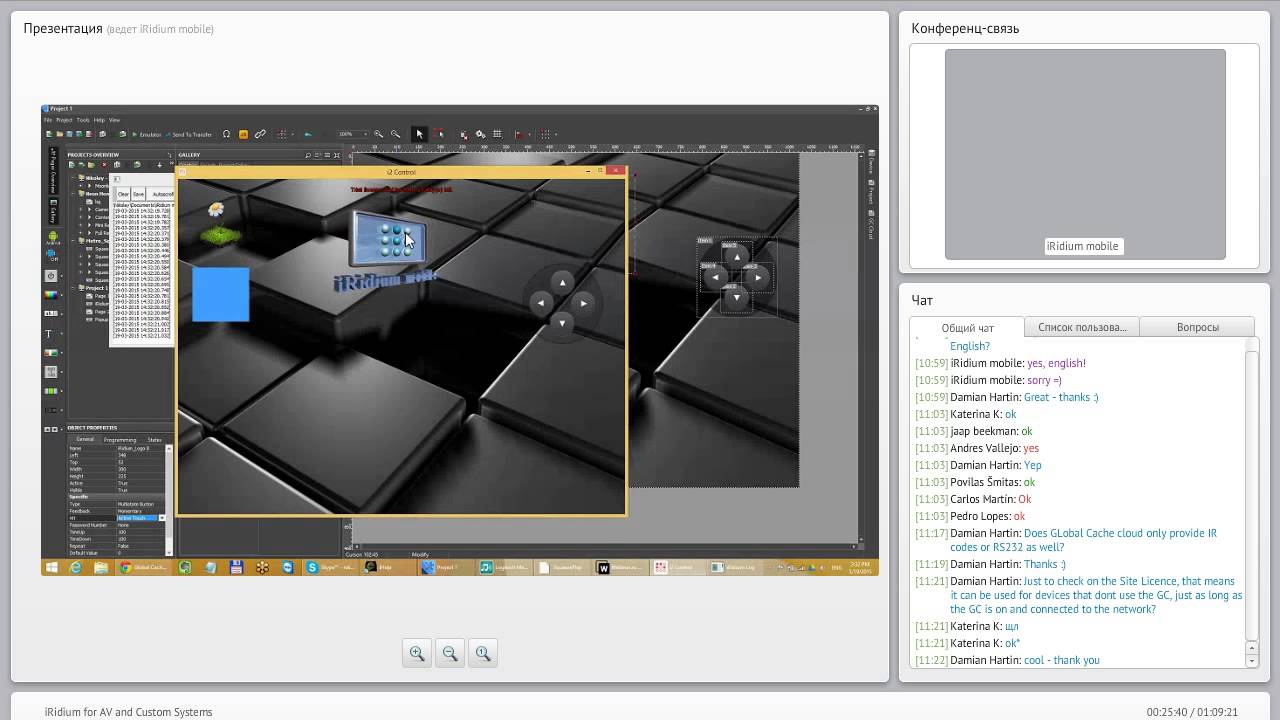Click the left arrow in emulator D-pad
Image resolution: width=1280 pixels, height=720 pixels.
point(541,302)
